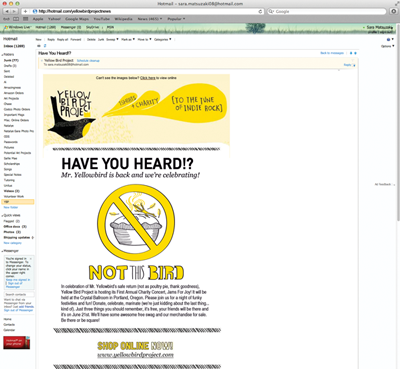The width and height of the screenshot is (400, 369).
Task: Click the Google search field
Action: tap(327, 11)
